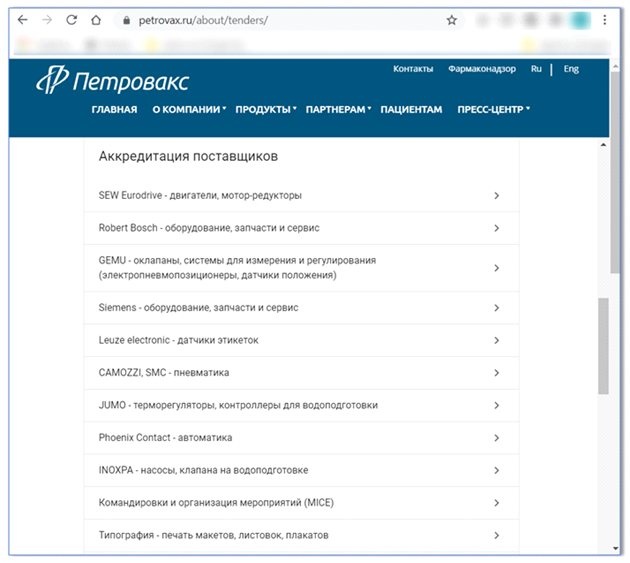Go to ГЛАВНАЯ menu item
Viewport: 630px width, 563px height.
pos(114,110)
